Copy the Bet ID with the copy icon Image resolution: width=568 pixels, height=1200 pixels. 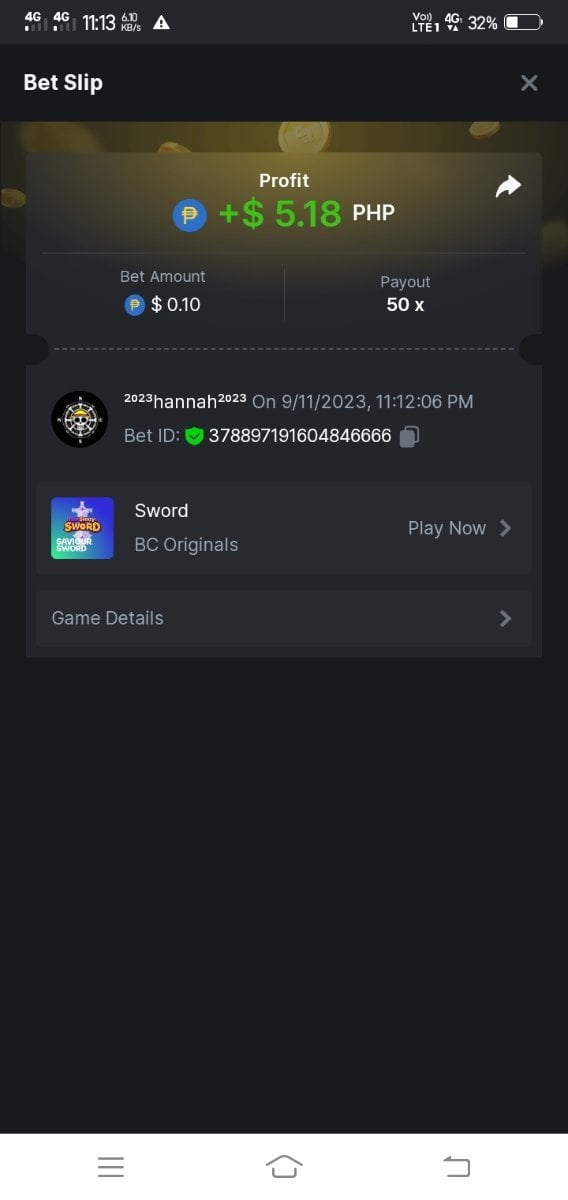click(409, 436)
